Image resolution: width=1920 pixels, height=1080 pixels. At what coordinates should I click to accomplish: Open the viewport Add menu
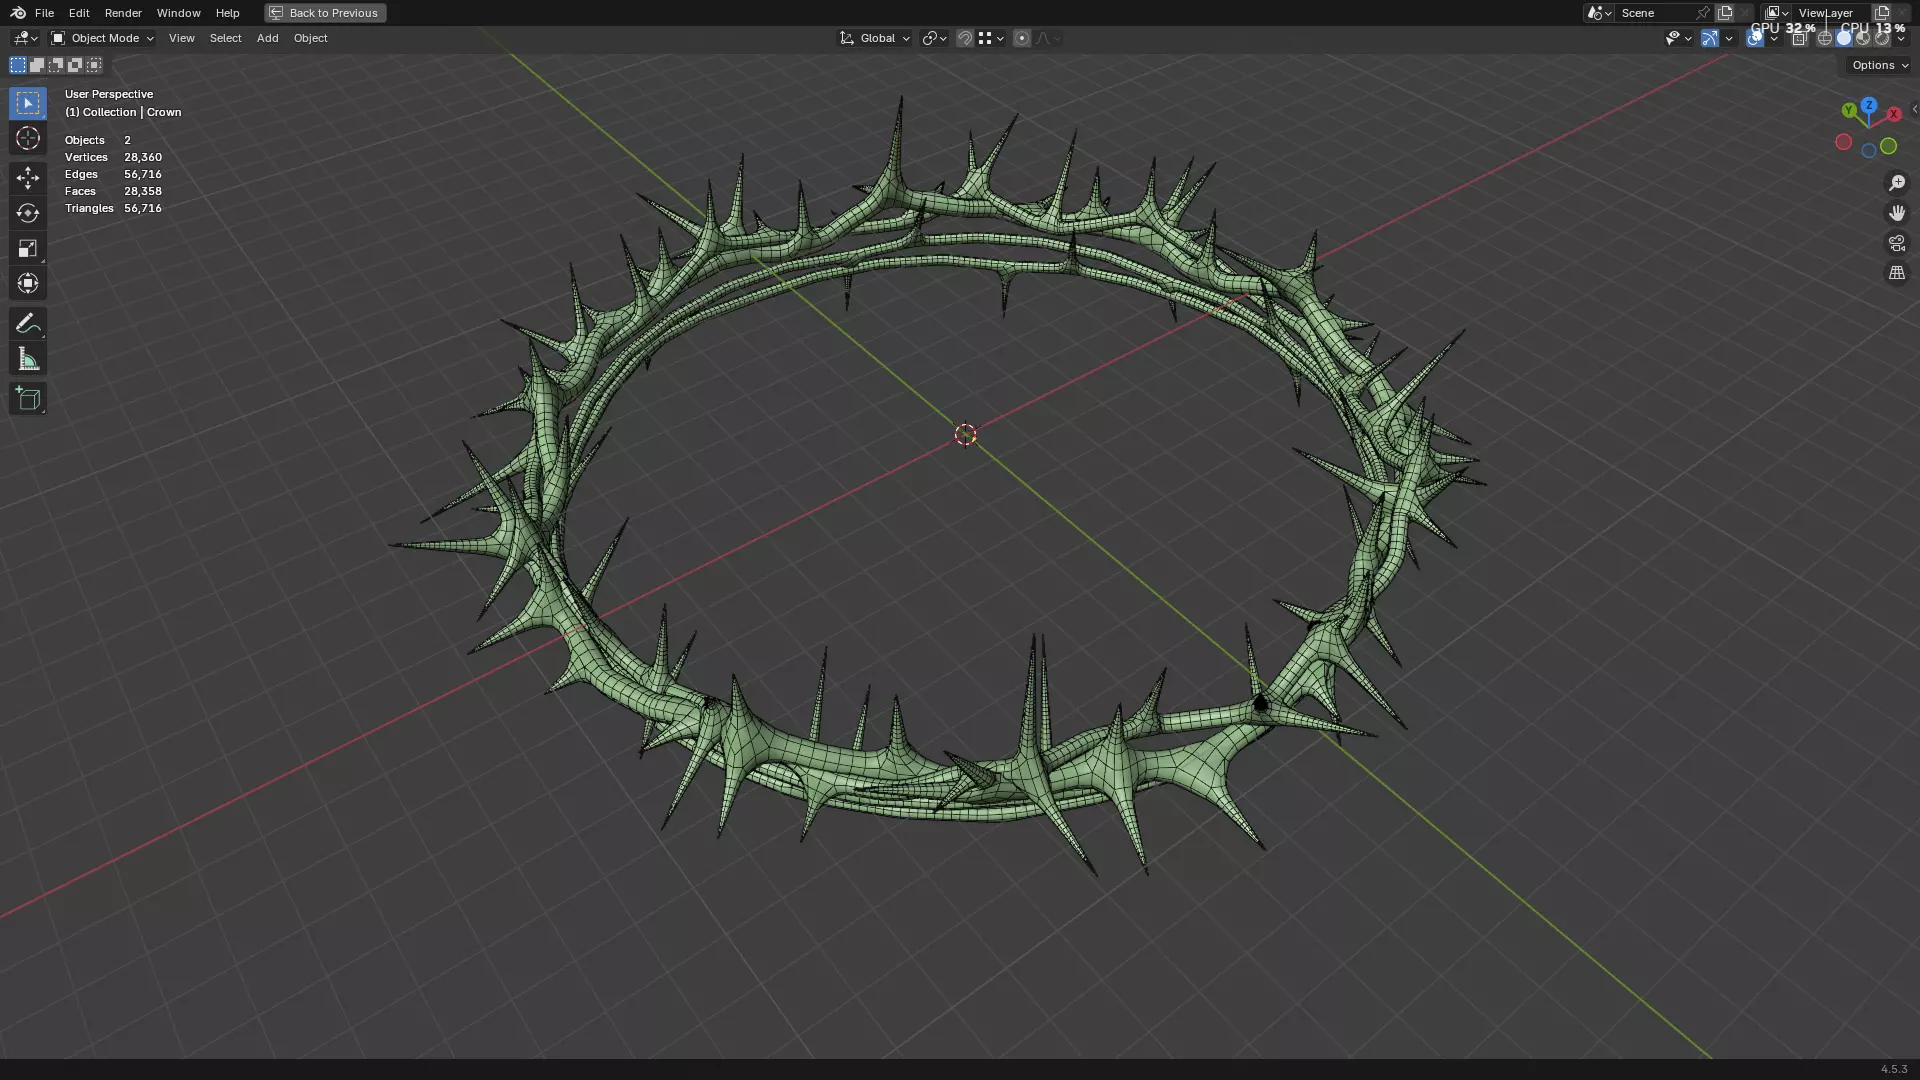pos(267,38)
